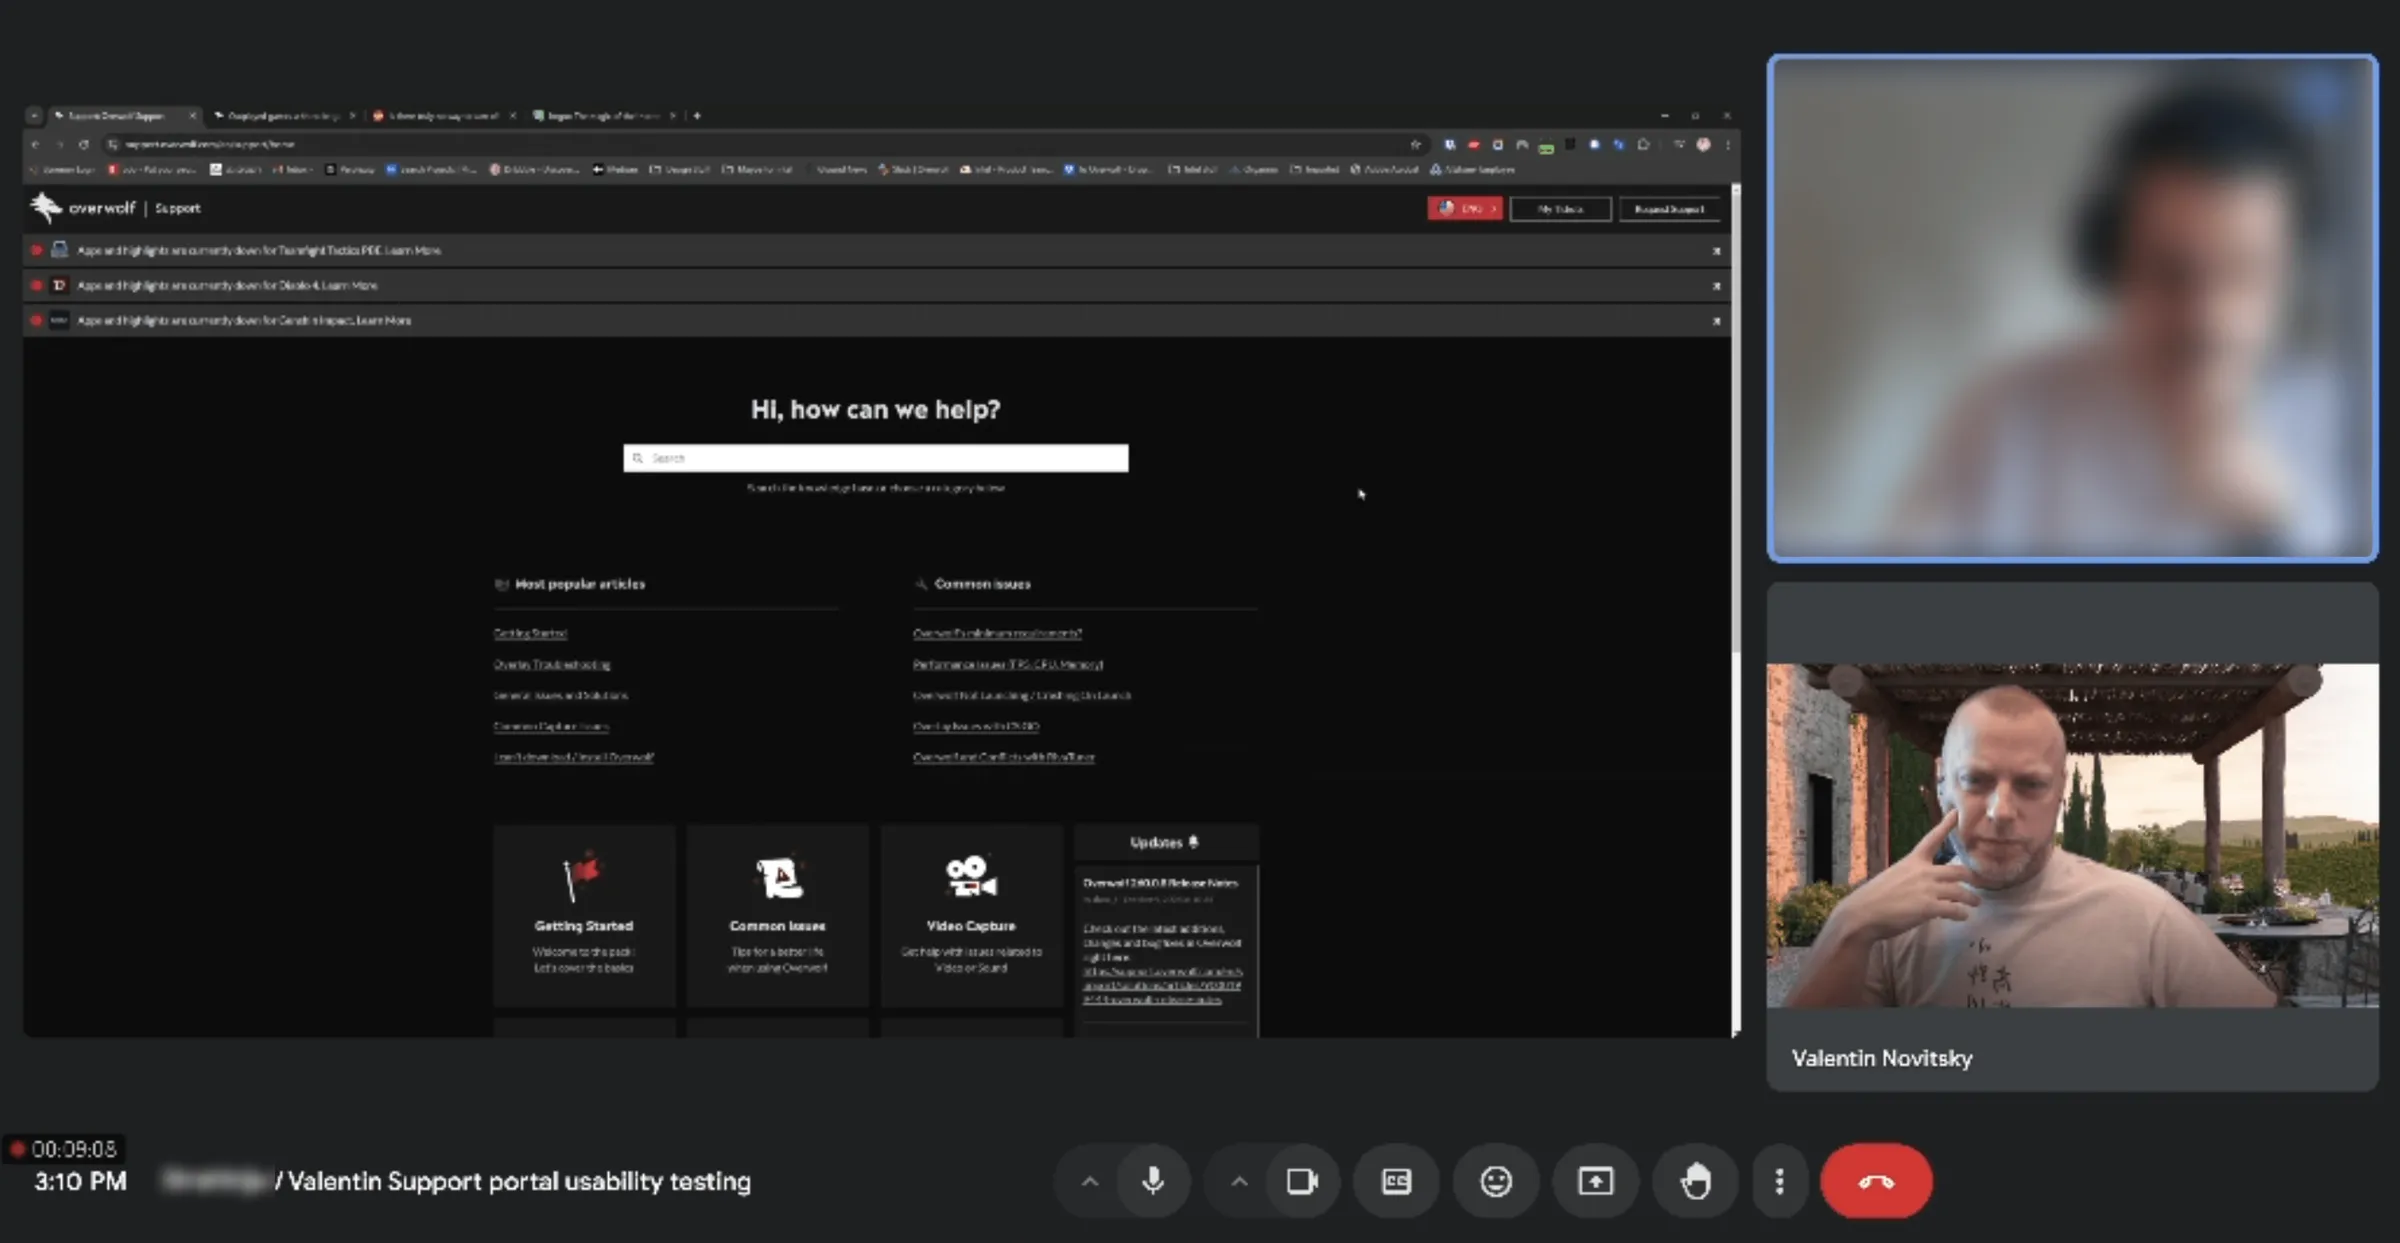Open the Common Capture Issues article
Image resolution: width=2400 pixels, height=1243 pixels.
[551, 726]
